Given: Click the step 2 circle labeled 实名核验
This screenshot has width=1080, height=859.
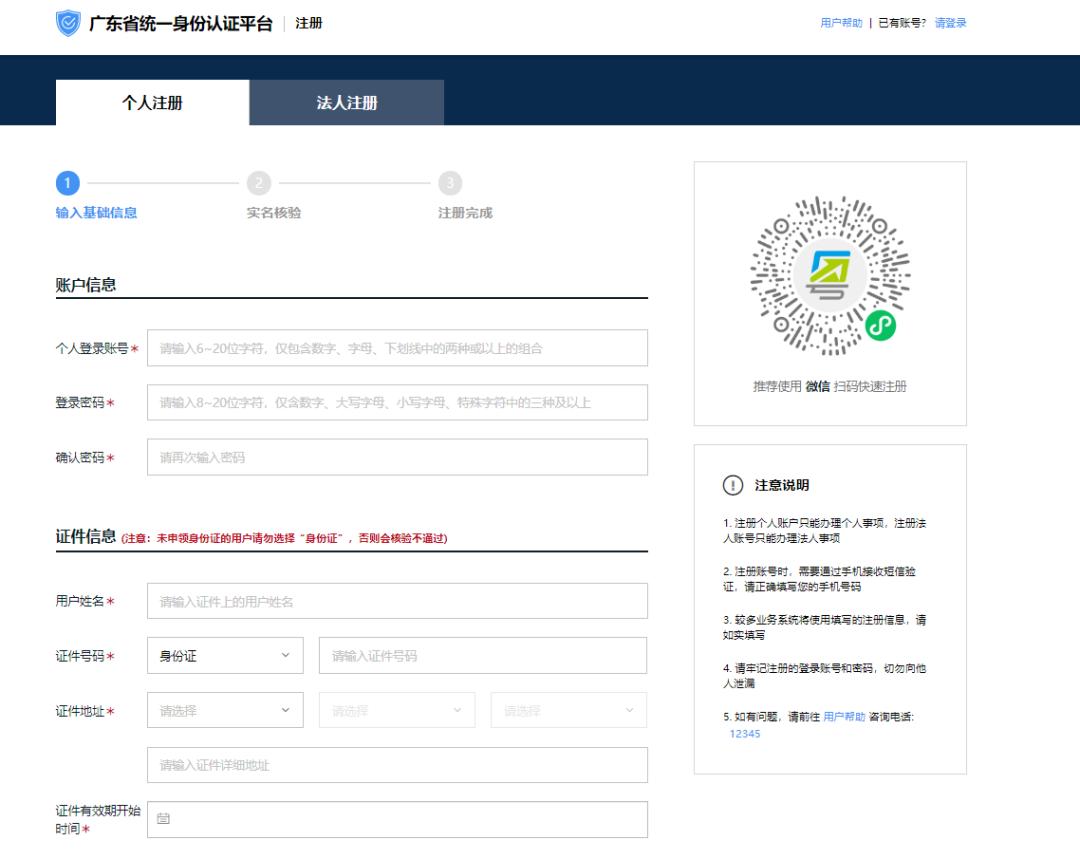Looking at the screenshot, I should click(x=259, y=183).
